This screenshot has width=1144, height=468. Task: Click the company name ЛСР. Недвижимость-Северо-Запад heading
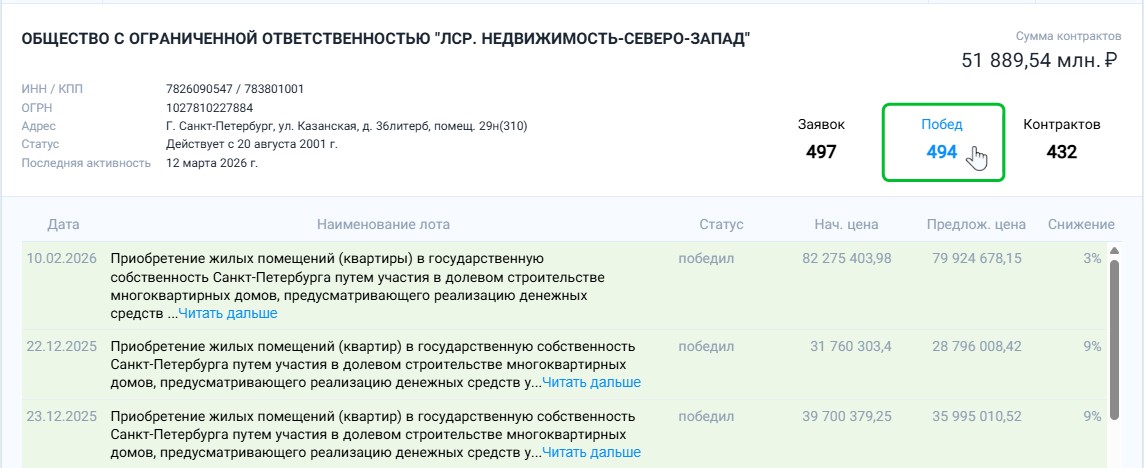tap(386, 39)
